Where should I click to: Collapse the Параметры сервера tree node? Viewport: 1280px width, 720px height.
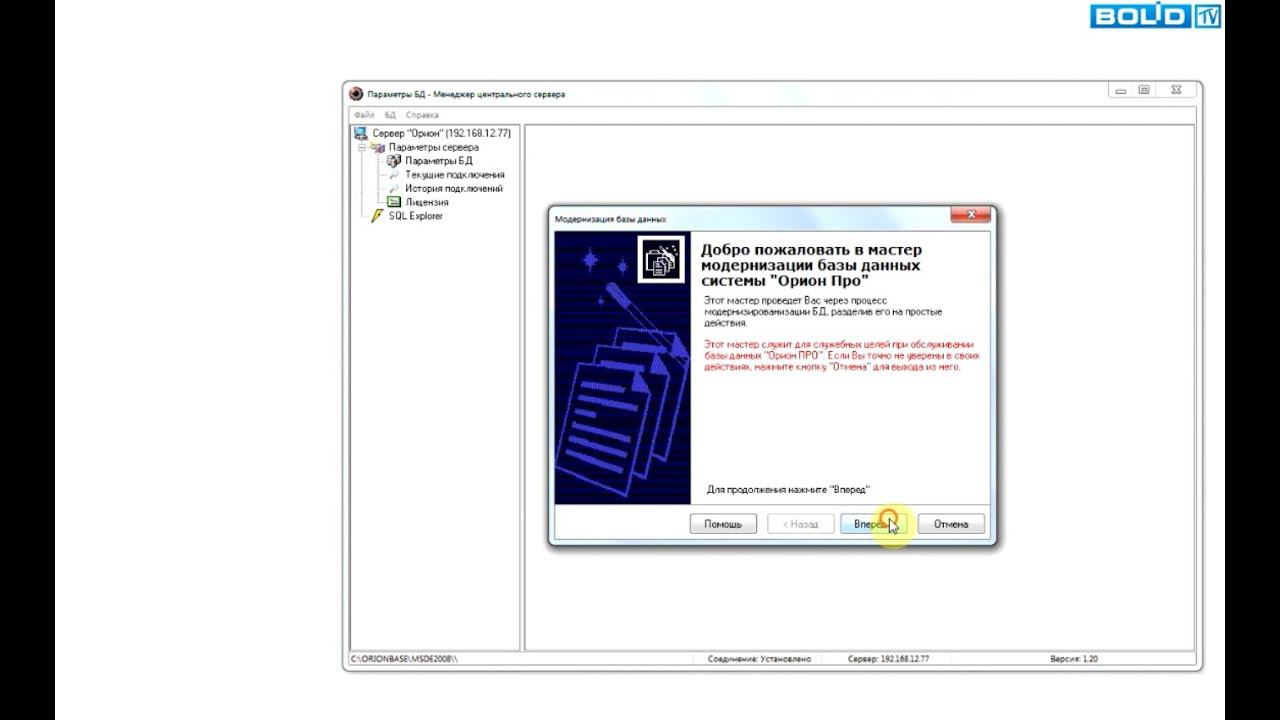click(x=361, y=147)
